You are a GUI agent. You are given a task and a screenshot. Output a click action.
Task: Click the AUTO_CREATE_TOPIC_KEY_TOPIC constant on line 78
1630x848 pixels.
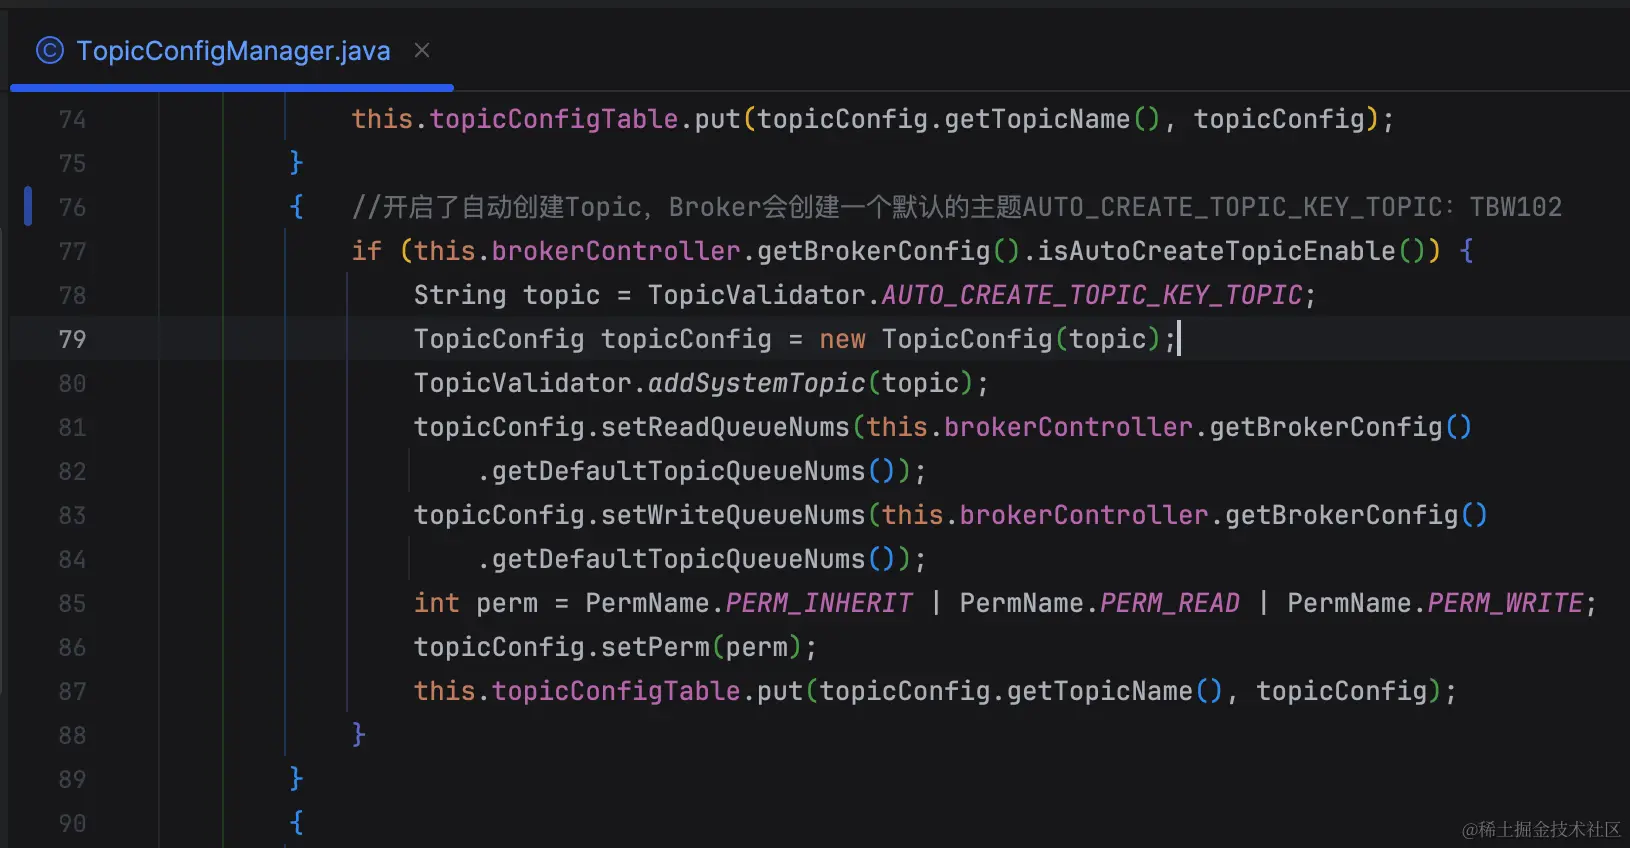(x=1092, y=295)
